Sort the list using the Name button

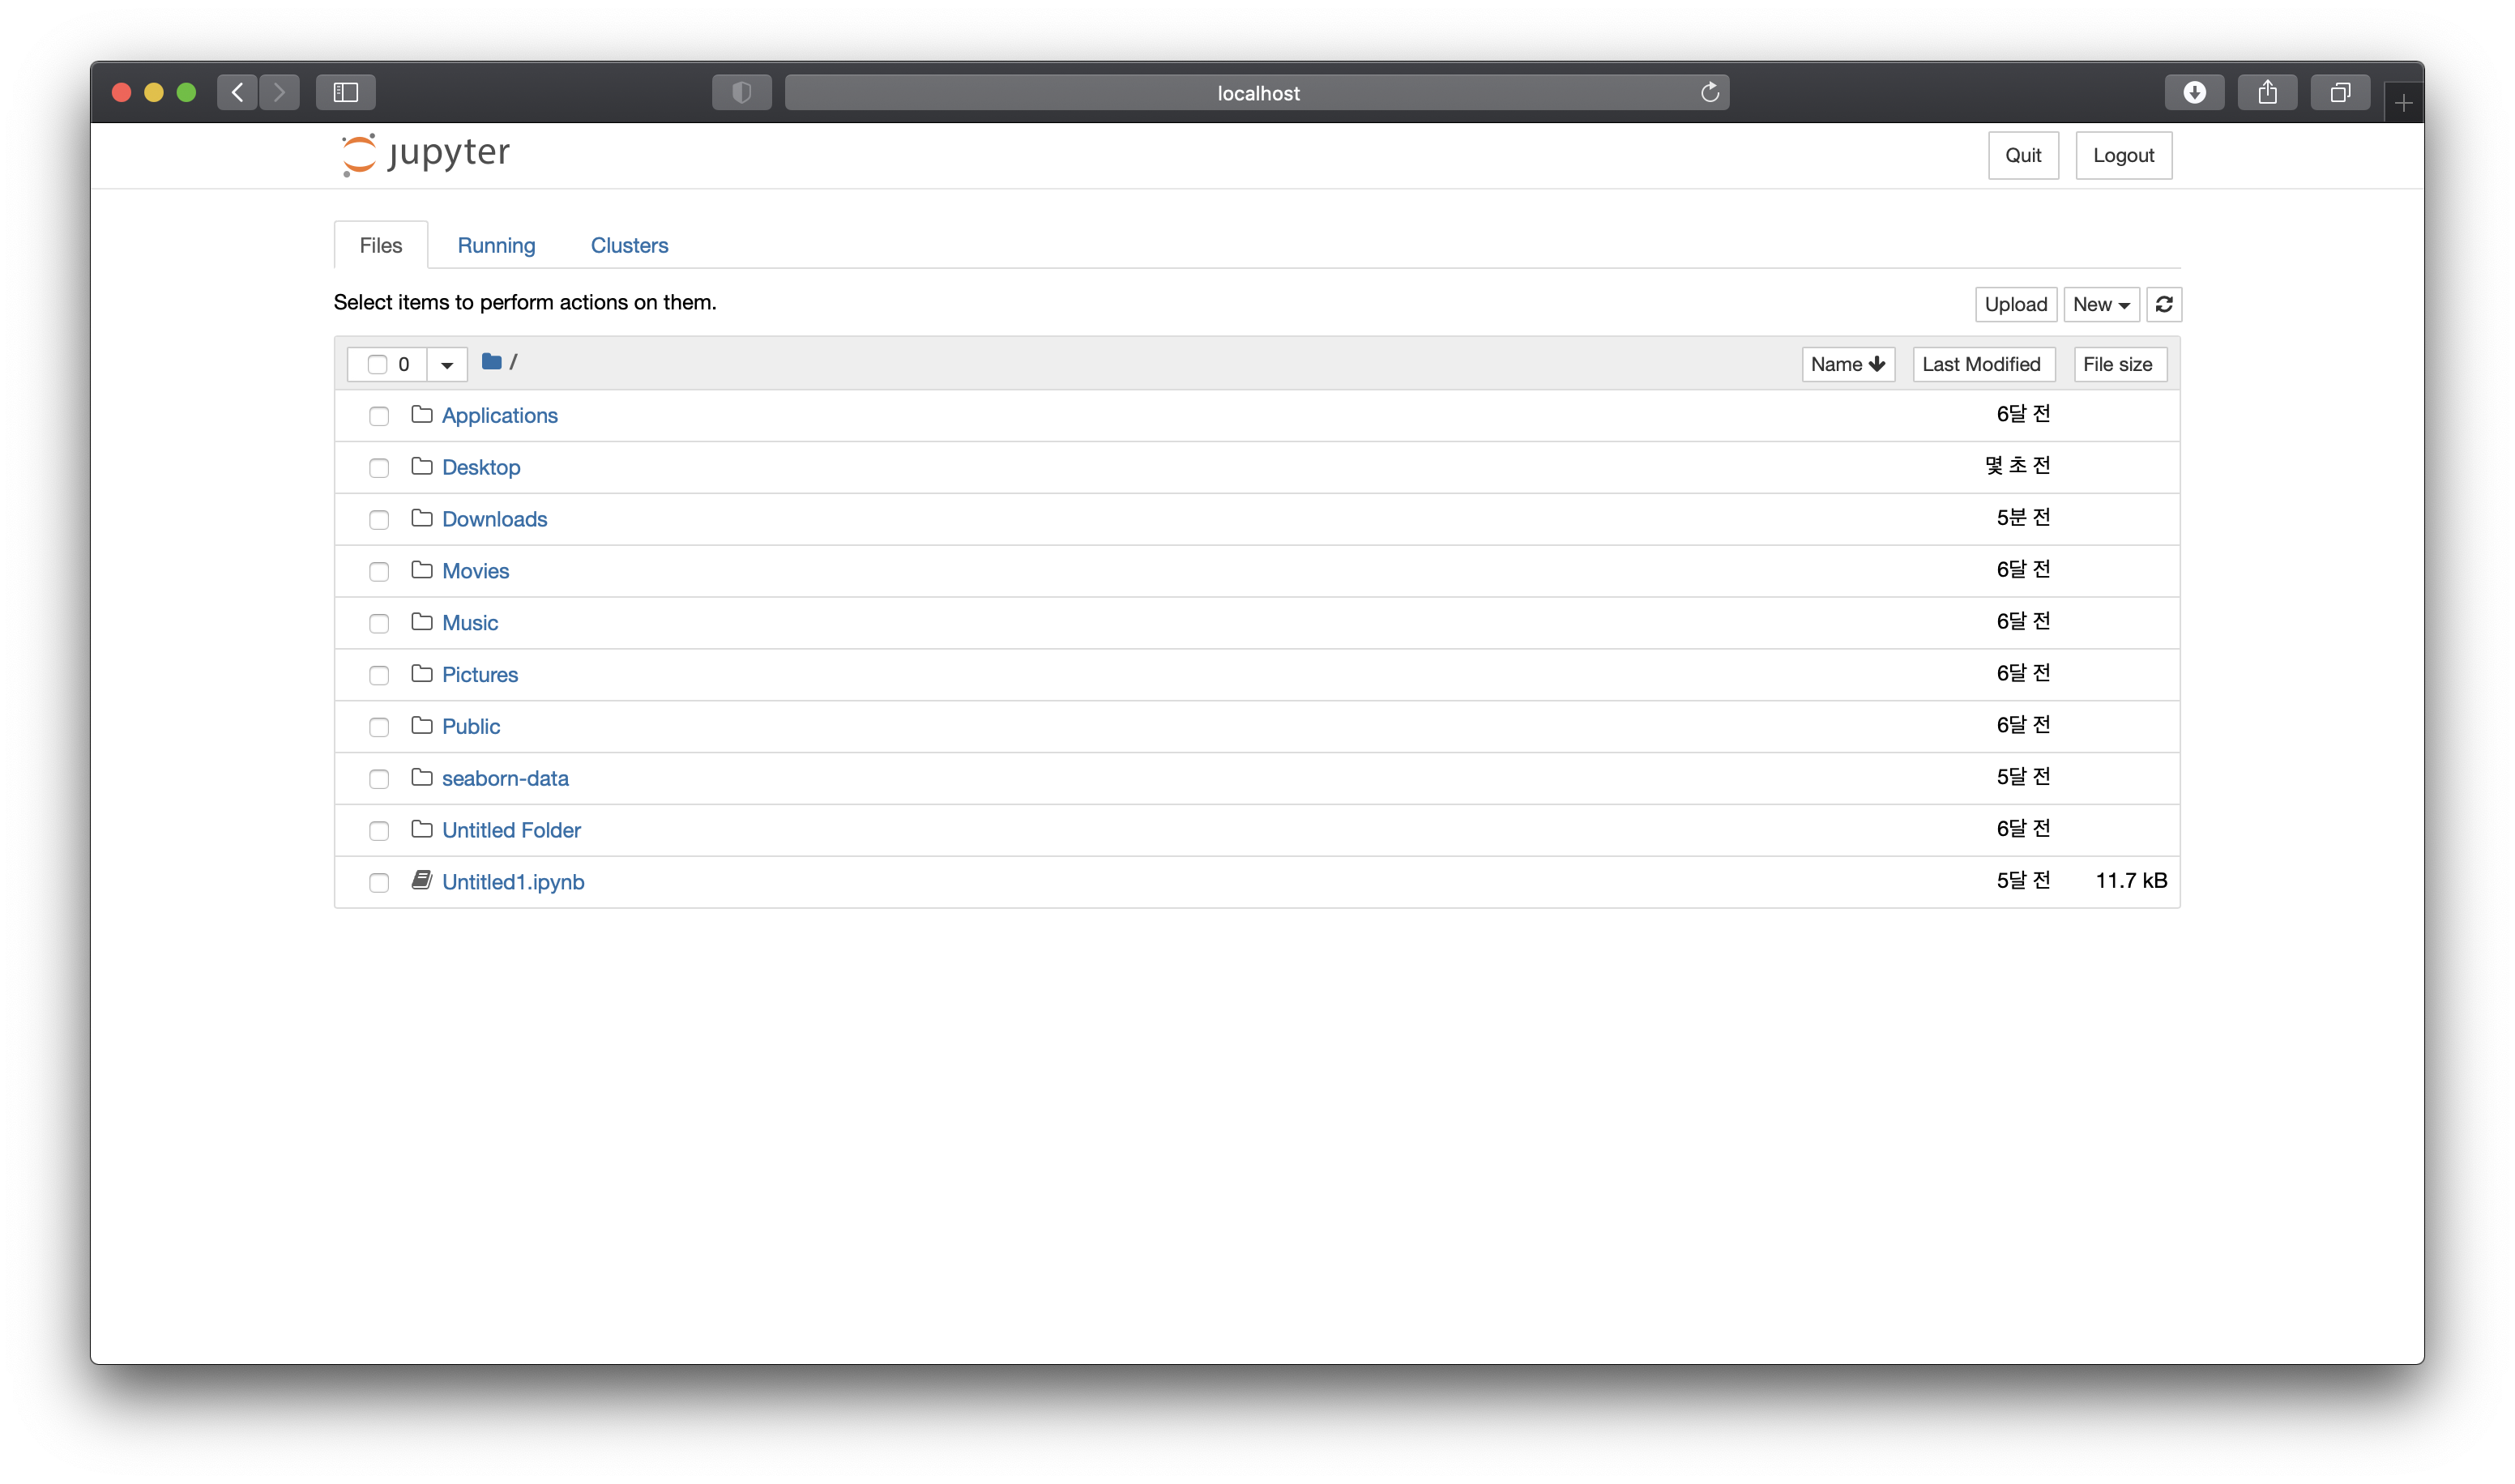[x=1847, y=365]
